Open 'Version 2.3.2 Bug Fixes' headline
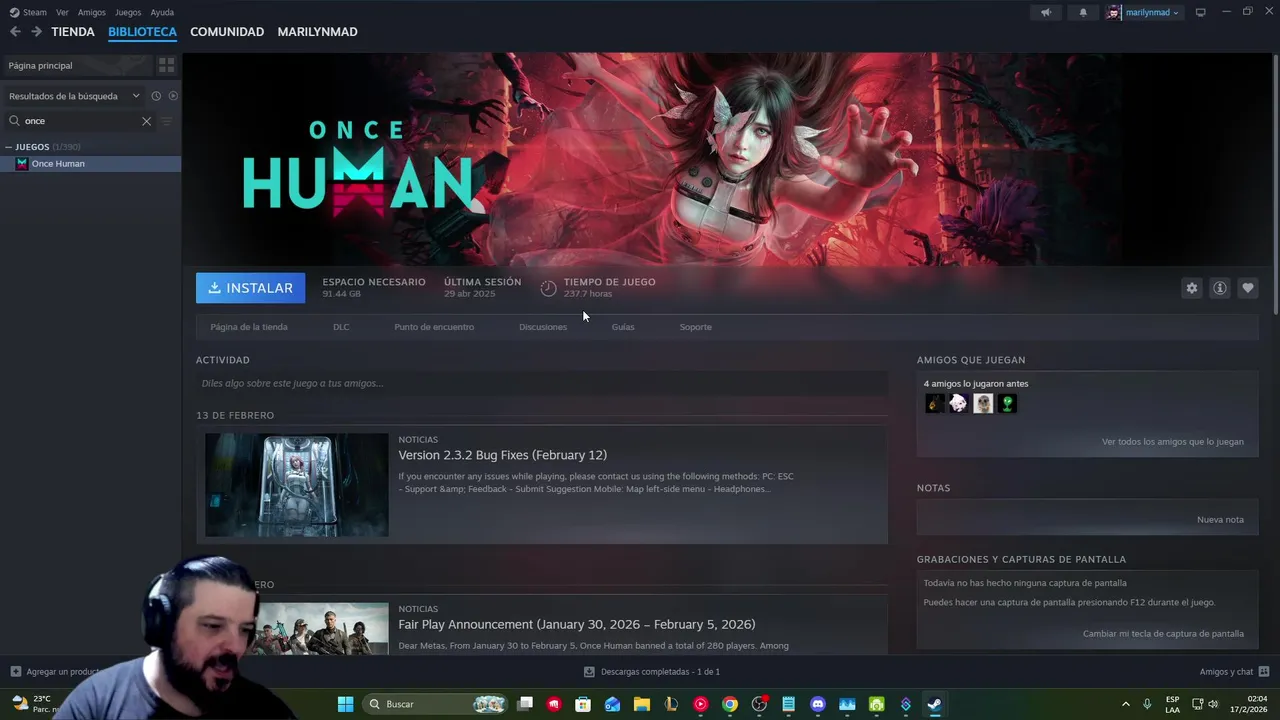 click(x=503, y=455)
